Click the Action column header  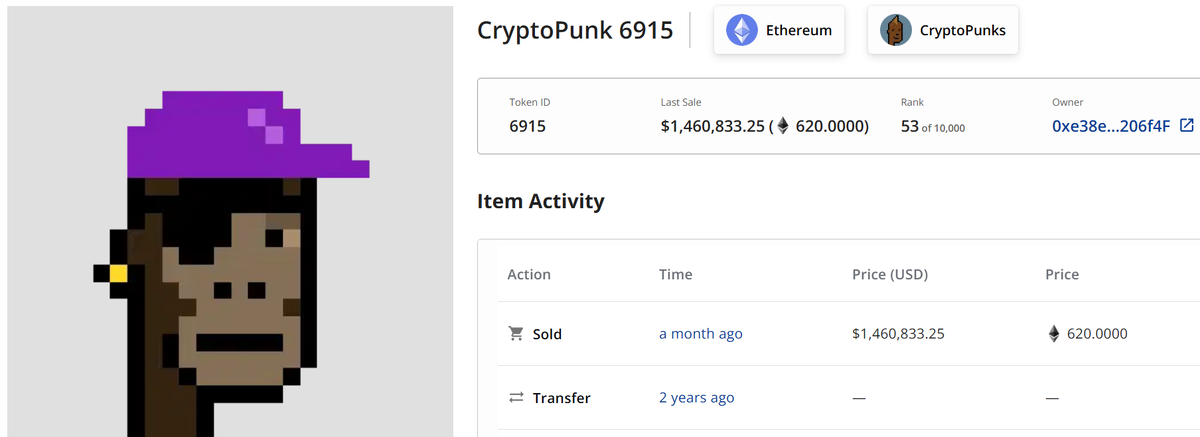[529, 274]
